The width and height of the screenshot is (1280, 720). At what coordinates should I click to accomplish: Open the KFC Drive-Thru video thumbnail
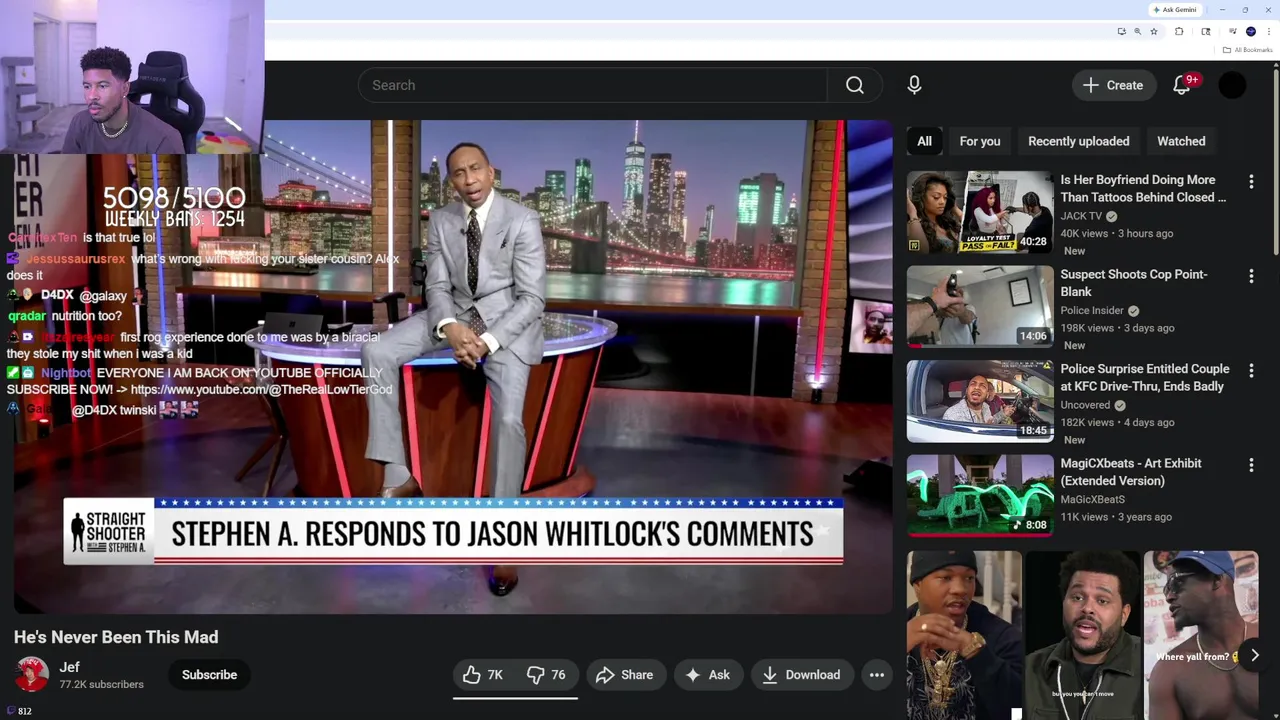(980, 401)
